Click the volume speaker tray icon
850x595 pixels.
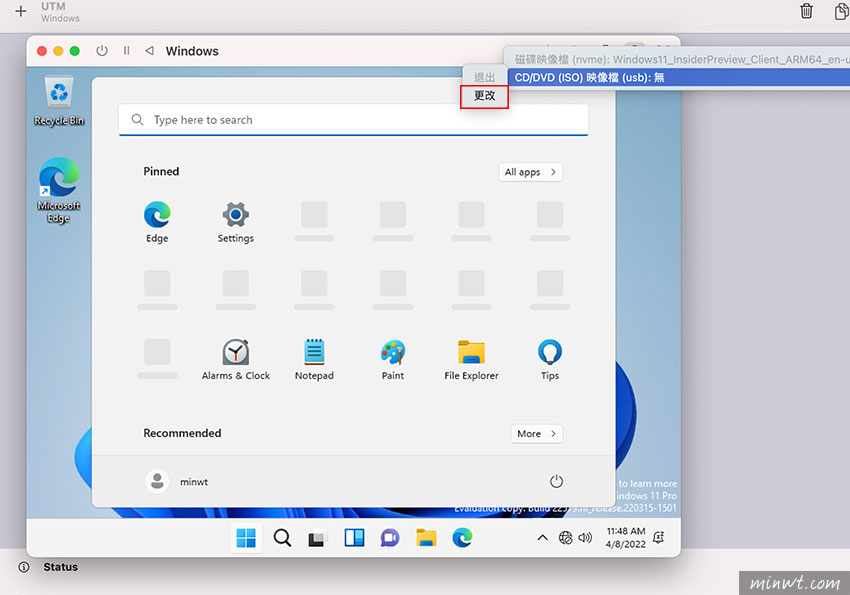(x=585, y=538)
